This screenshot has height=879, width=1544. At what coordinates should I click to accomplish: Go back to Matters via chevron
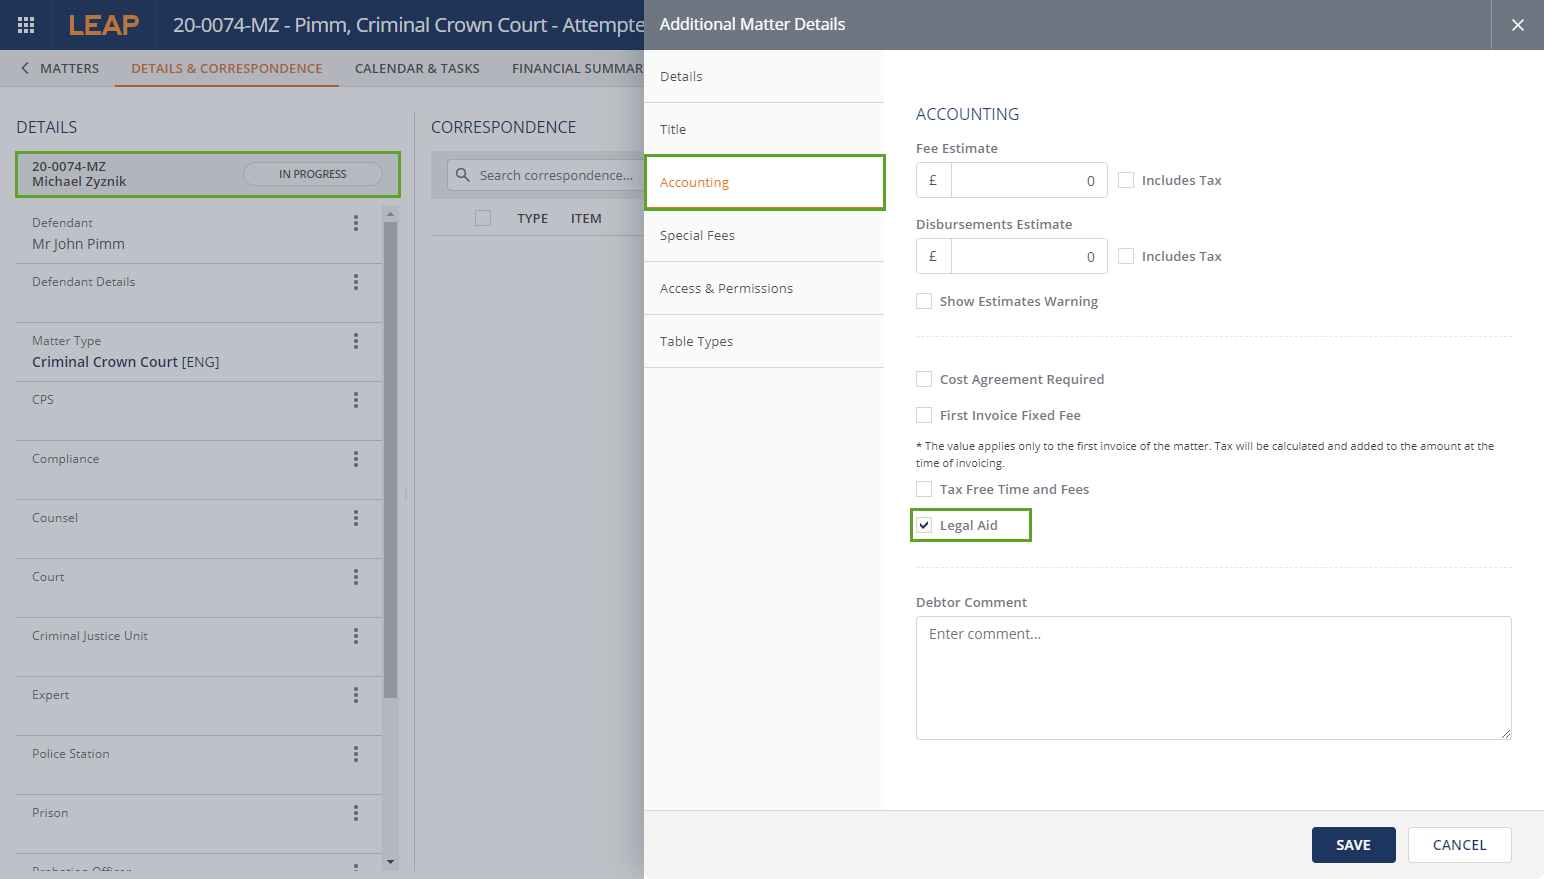tap(25, 68)
